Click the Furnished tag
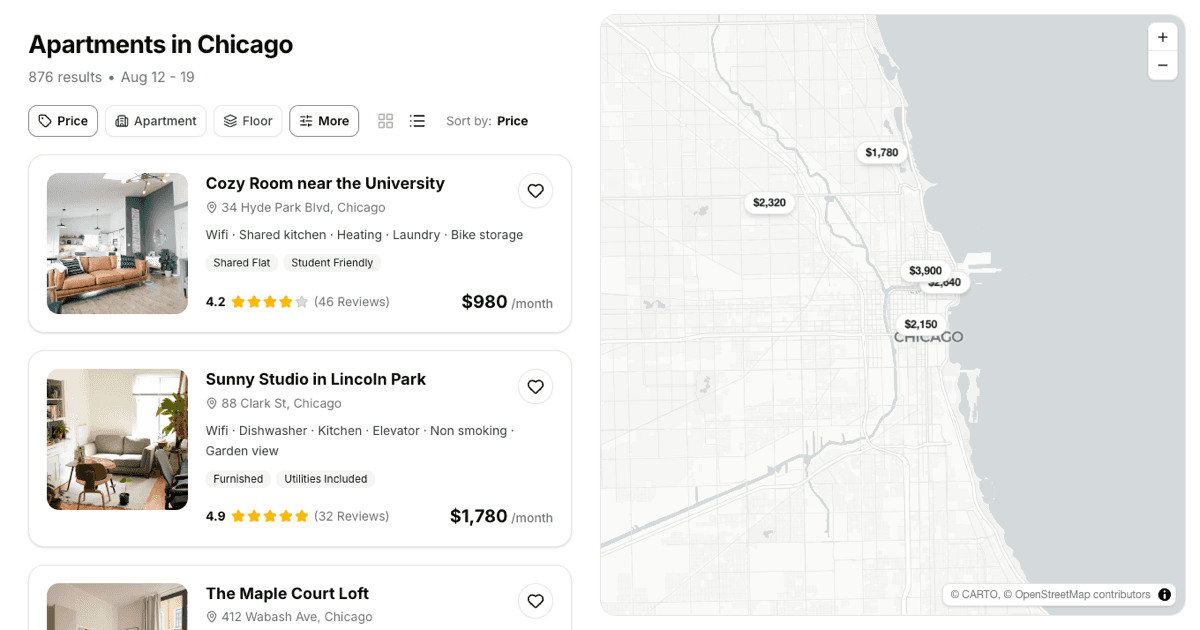Viewport: 1200px width, 630px height. pyautogui.click(x=238, y=479)
